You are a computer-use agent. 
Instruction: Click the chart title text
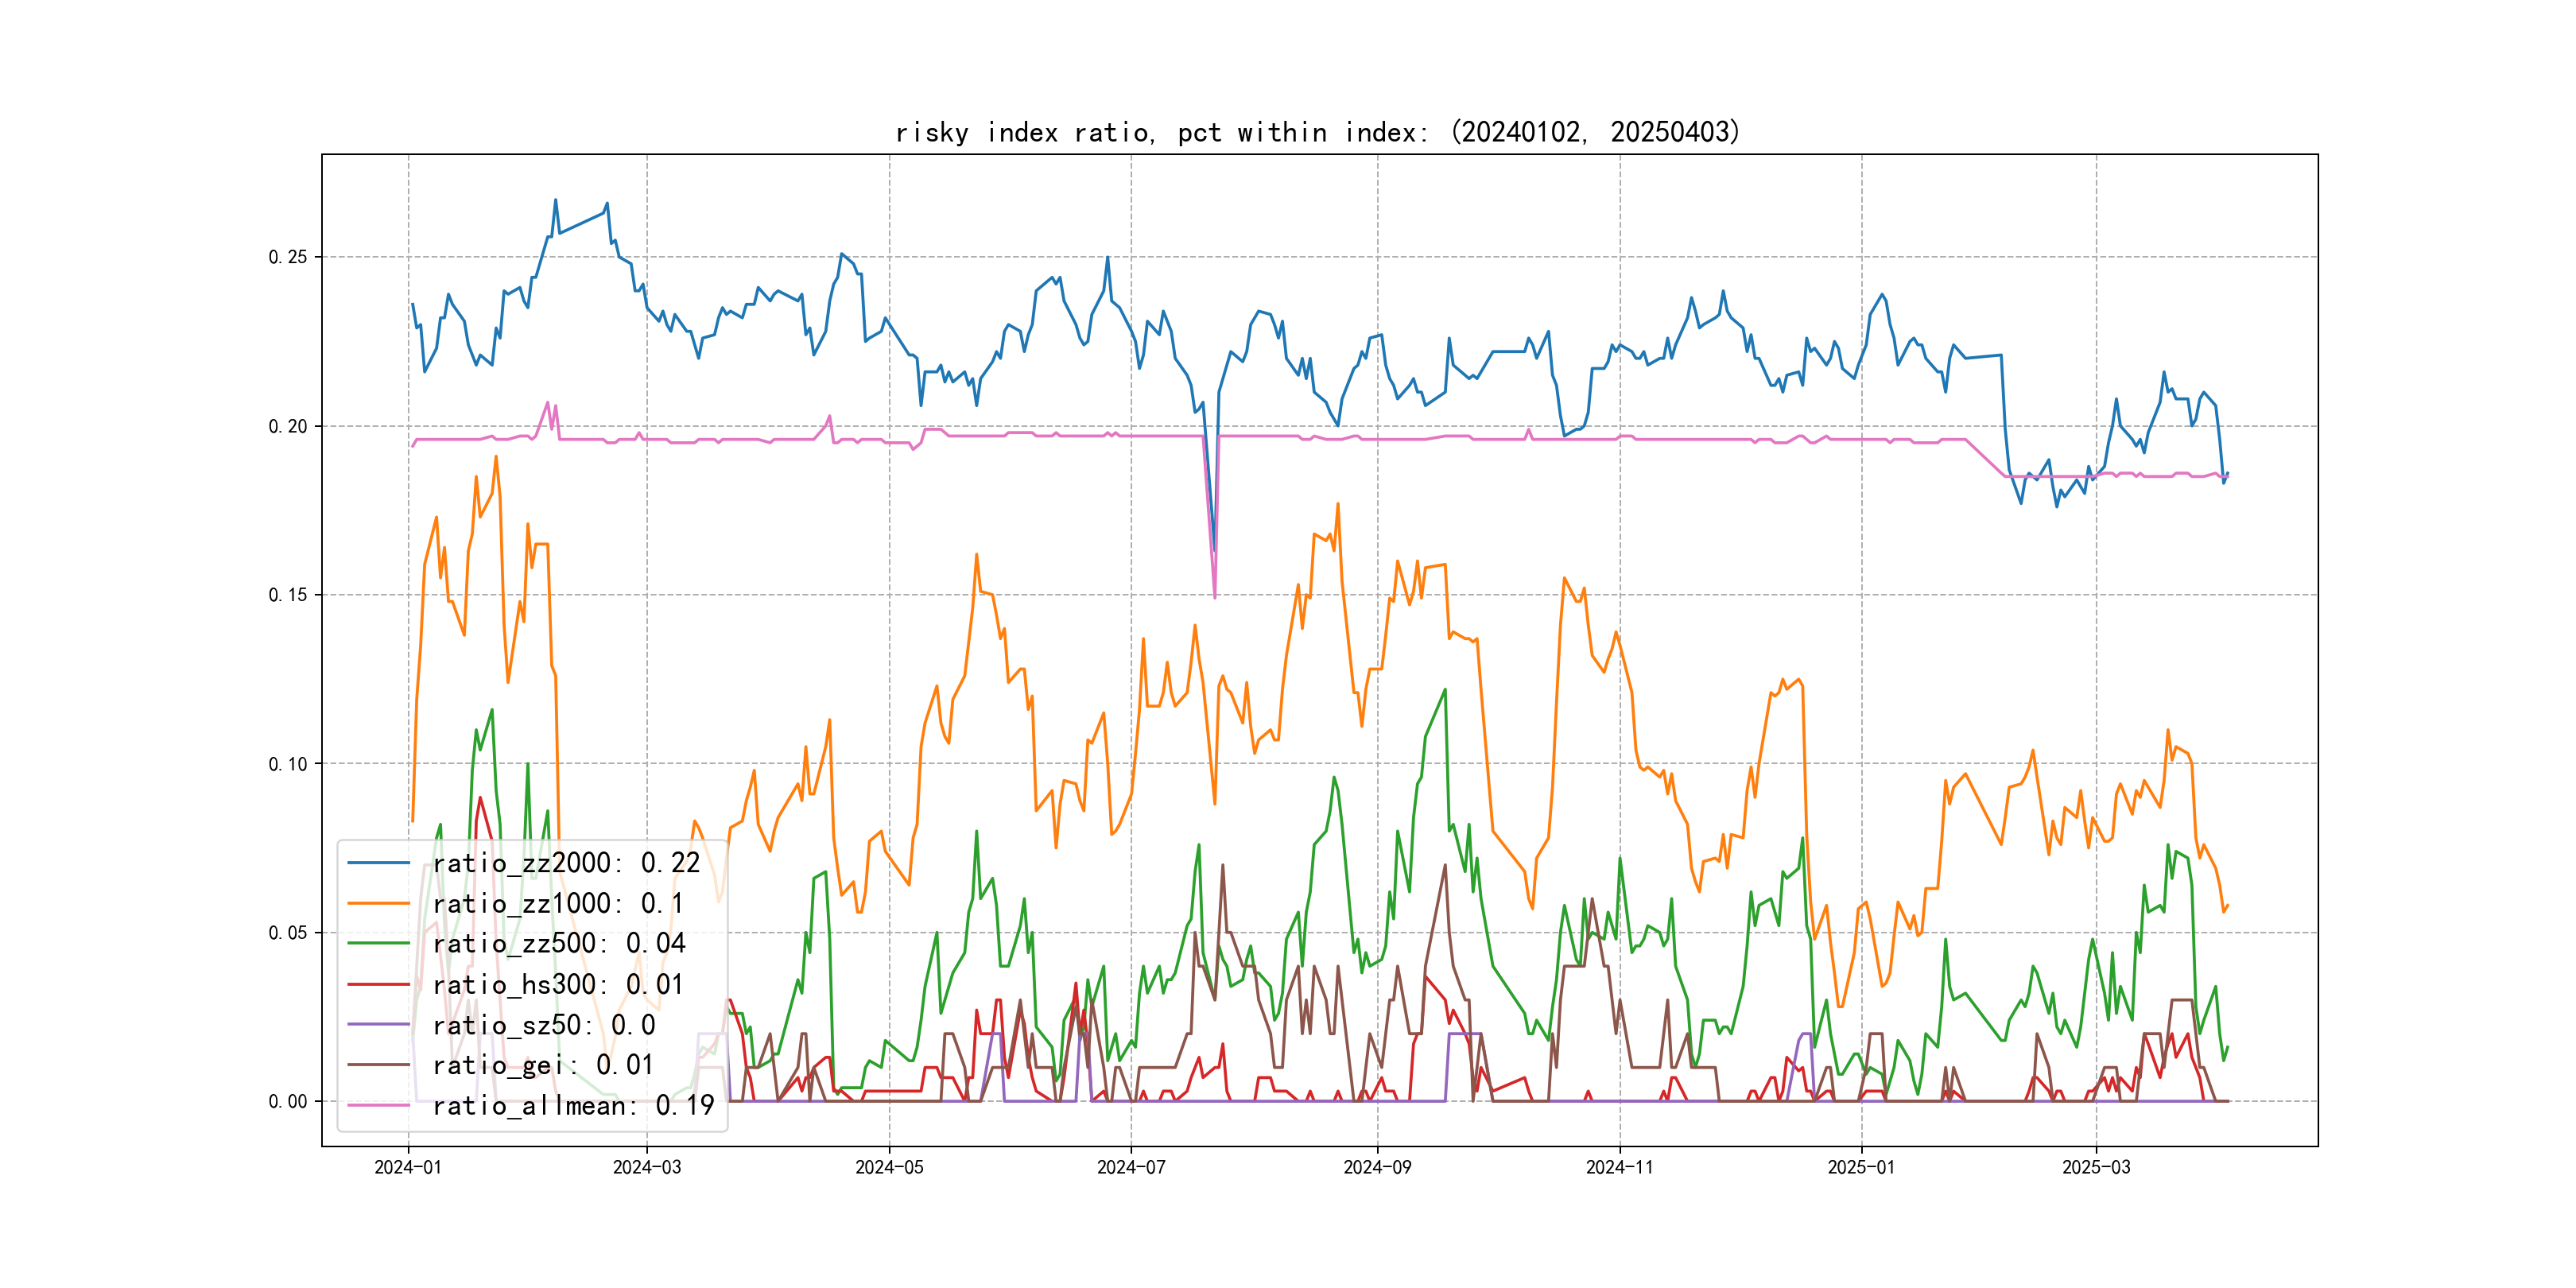(x=1317, y=132)
